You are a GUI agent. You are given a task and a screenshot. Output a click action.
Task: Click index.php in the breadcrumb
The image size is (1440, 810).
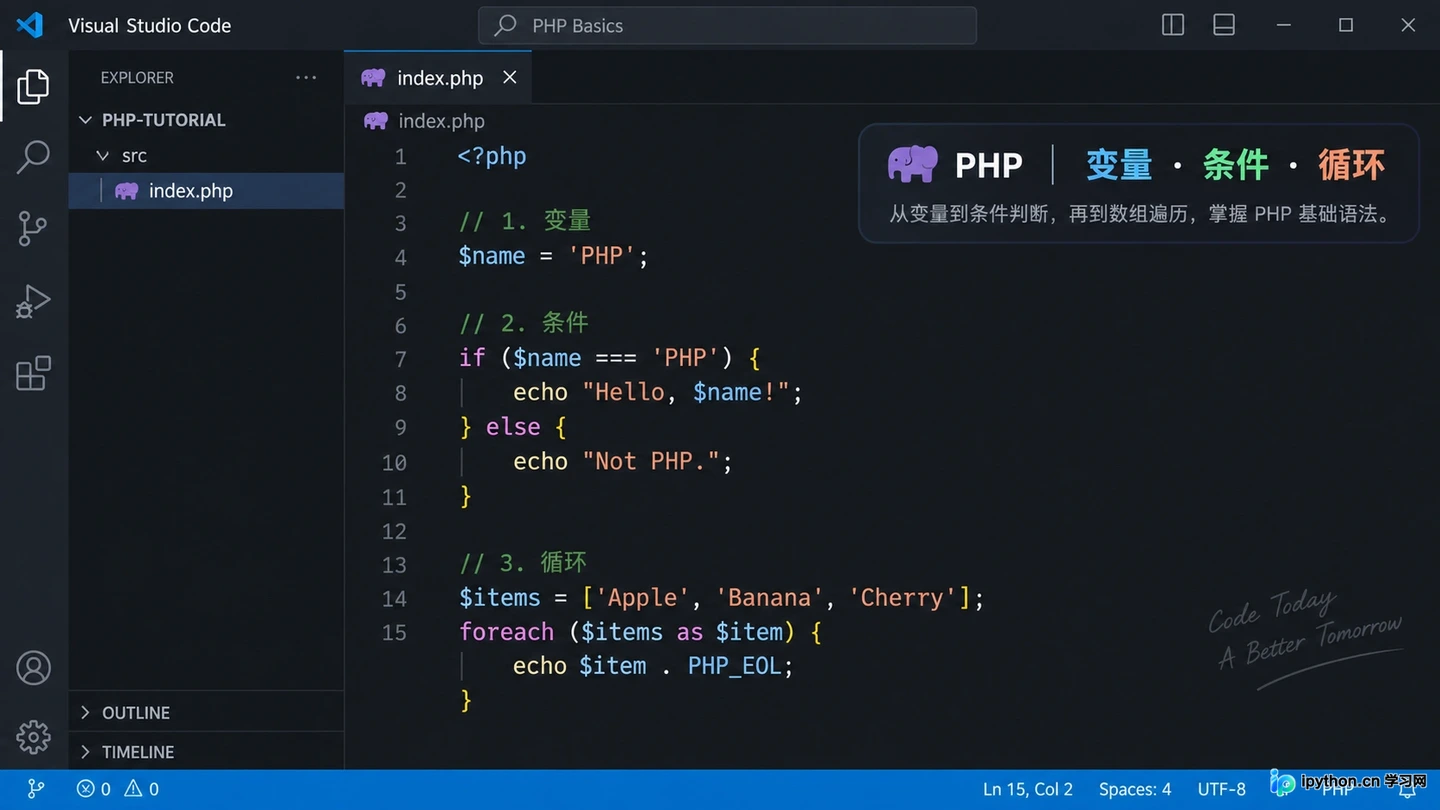coord(441,121)
